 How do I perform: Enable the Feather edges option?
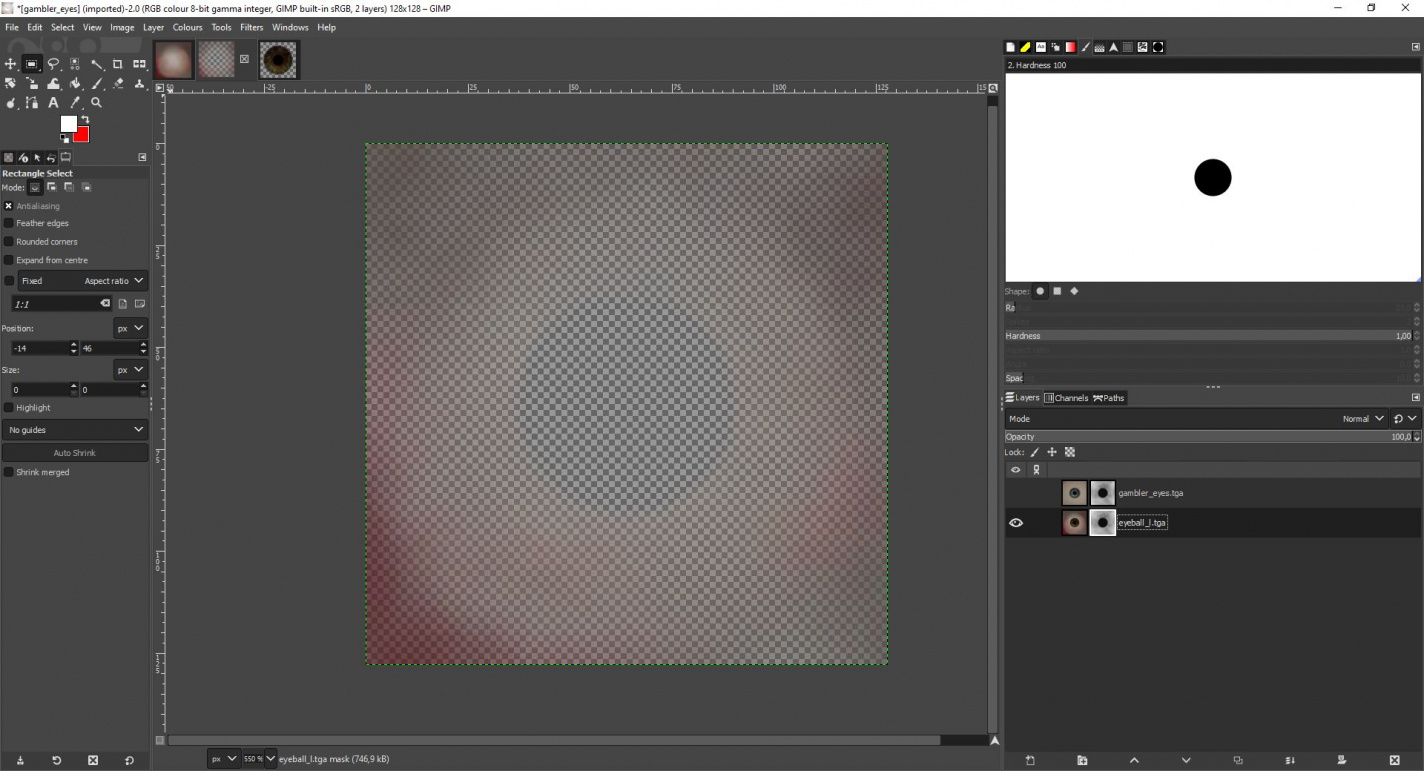[9, 224]
